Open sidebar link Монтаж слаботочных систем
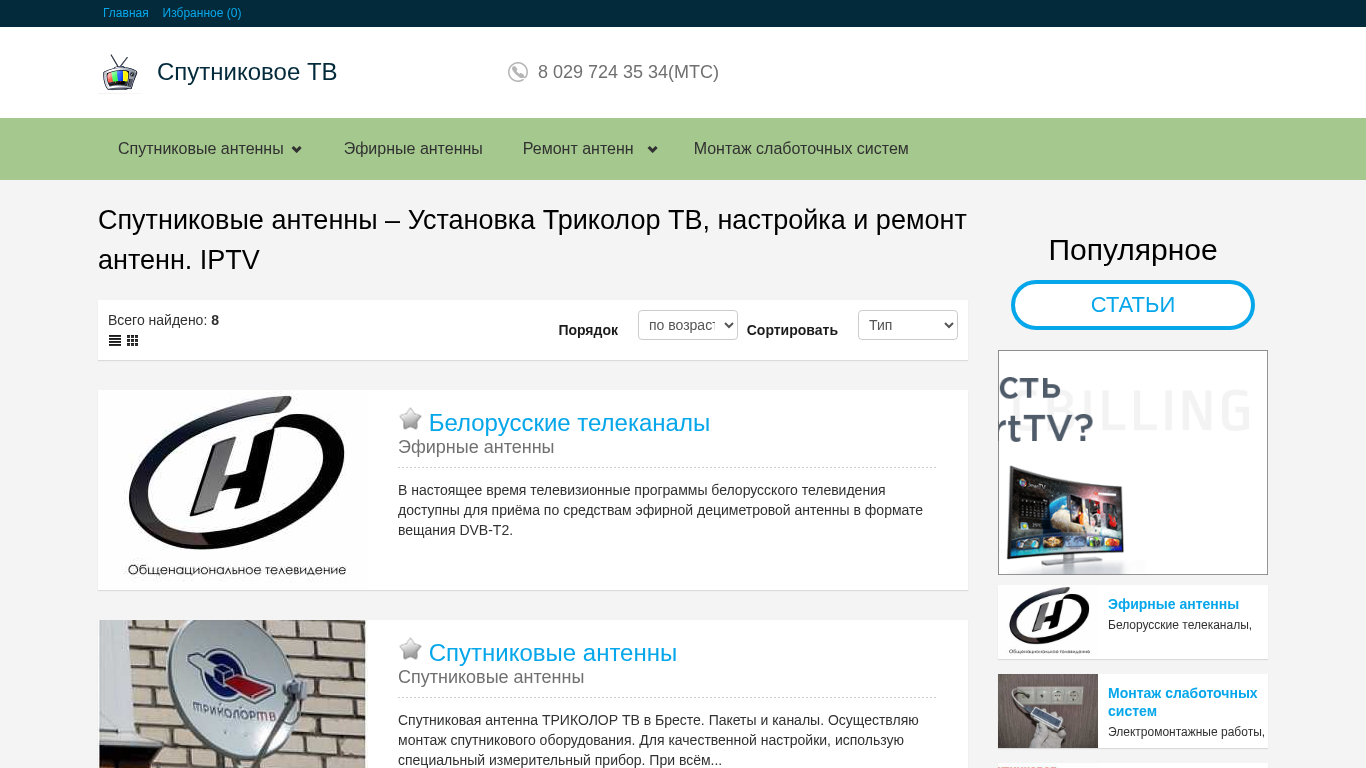The height and width of the screenshot is (768, 1366). pos(1183,702)
